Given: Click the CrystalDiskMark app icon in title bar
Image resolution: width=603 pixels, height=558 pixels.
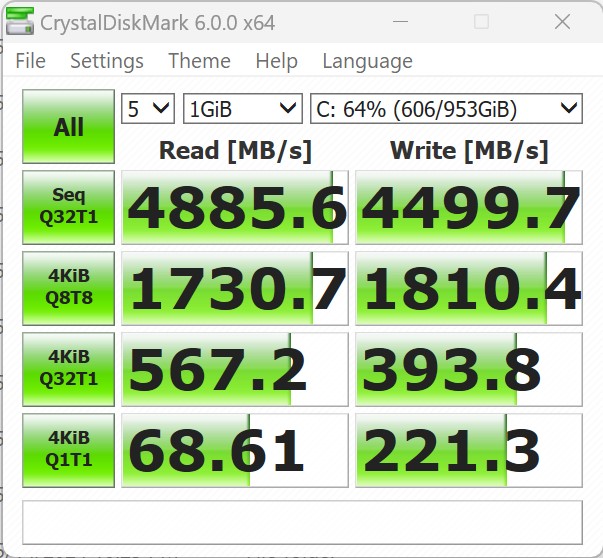Looking at the screenshot, I should coord(20,22).
